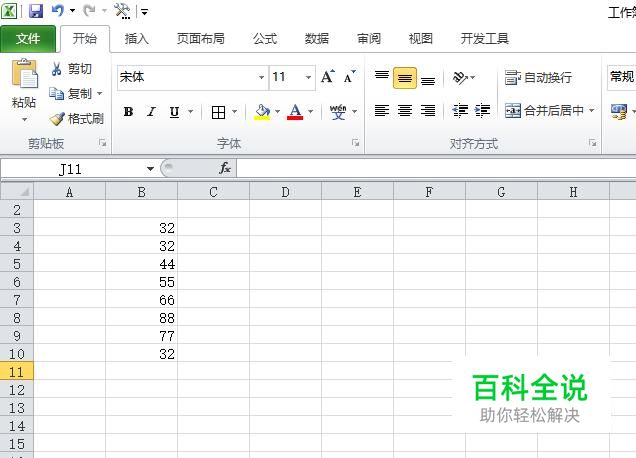
Task: Open the 剪贴板 dialog launcher
Action: [102, 143]
